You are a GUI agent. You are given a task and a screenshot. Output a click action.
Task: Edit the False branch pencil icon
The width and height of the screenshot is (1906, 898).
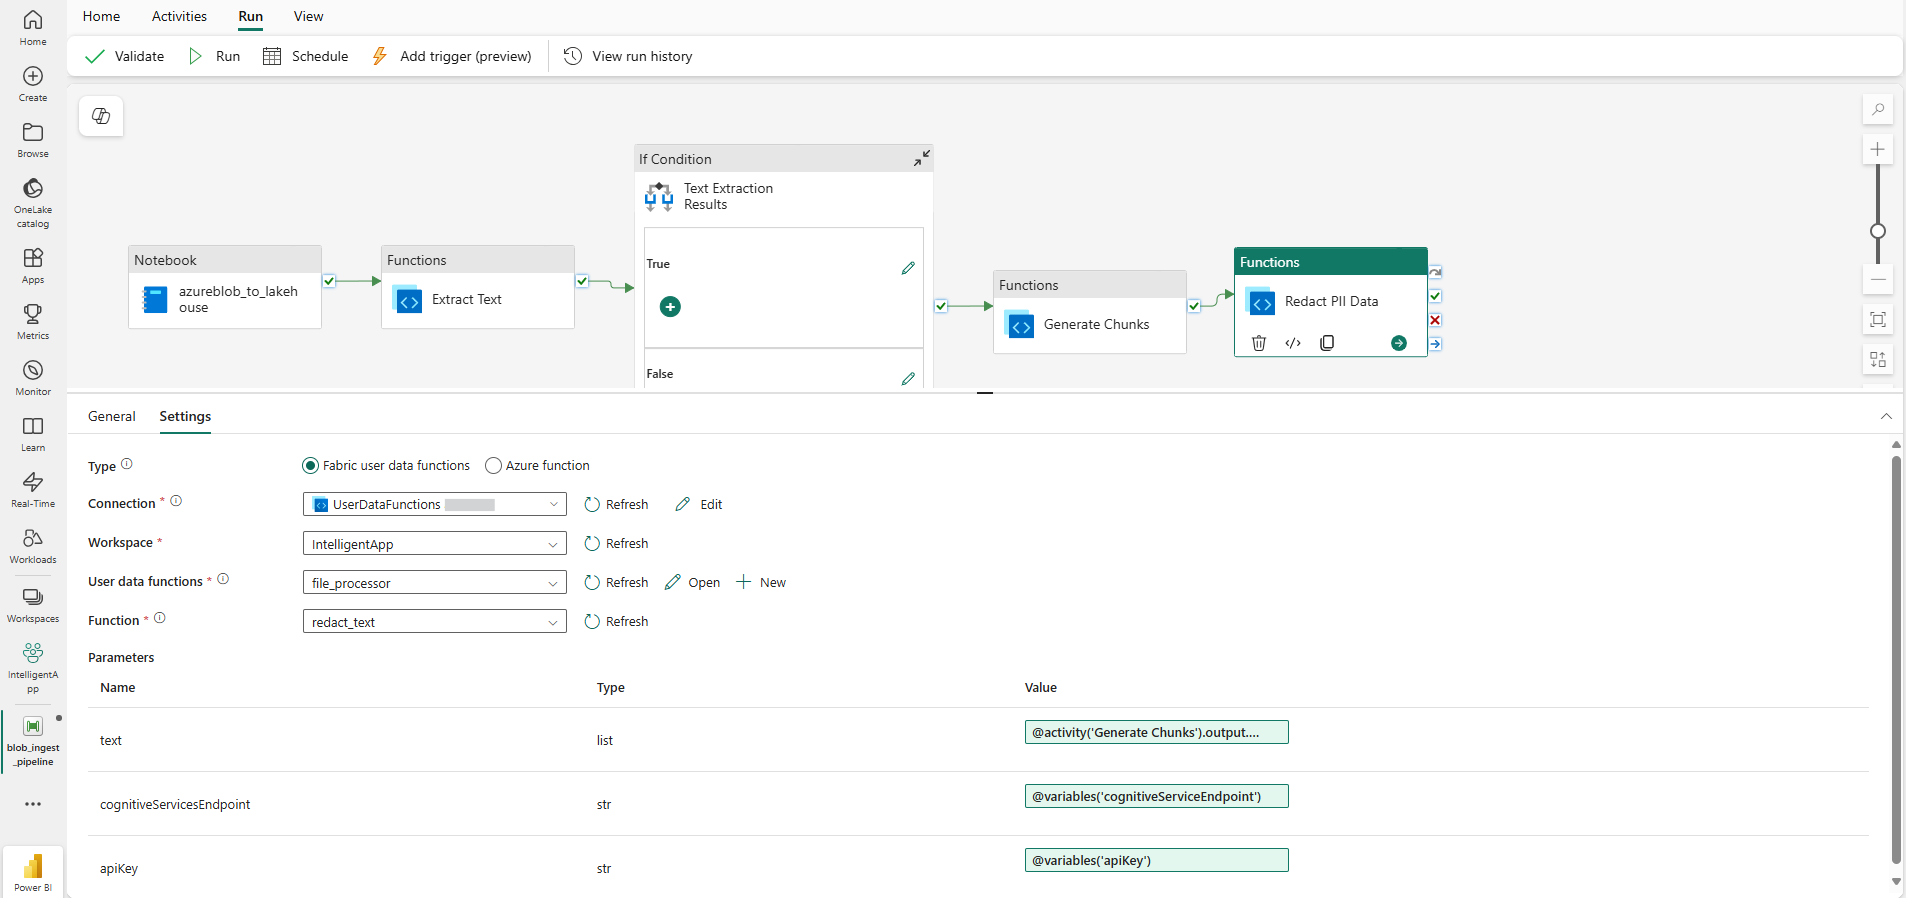(908, 378)
